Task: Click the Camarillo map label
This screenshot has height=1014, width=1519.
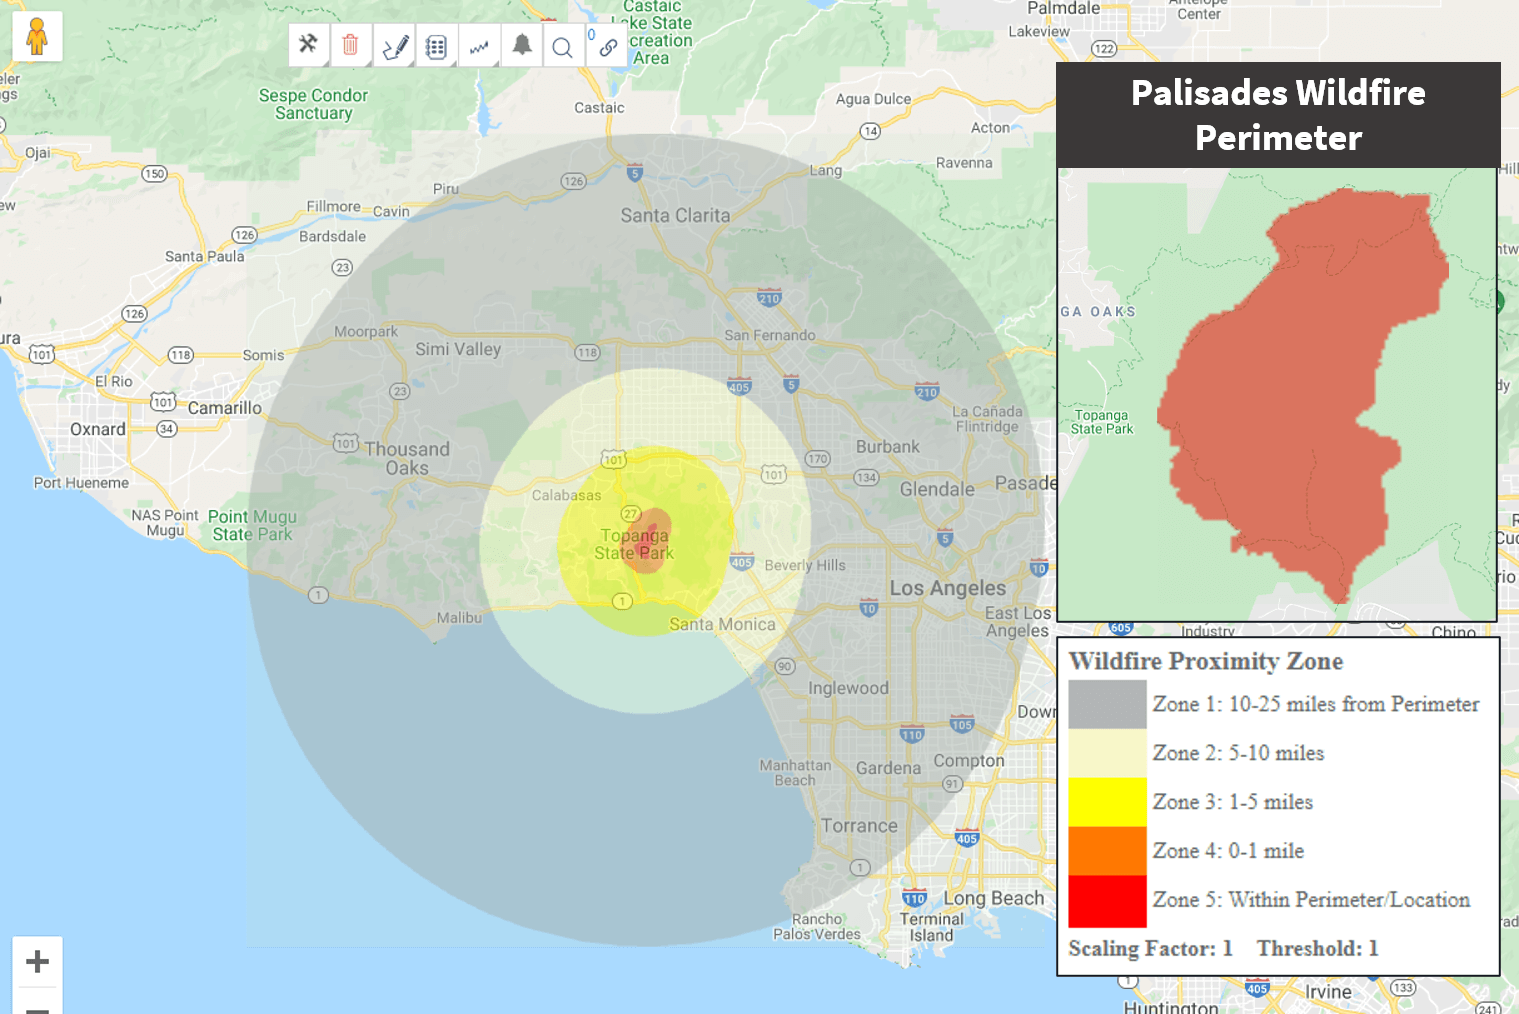Action: click(x=225, y=408)
